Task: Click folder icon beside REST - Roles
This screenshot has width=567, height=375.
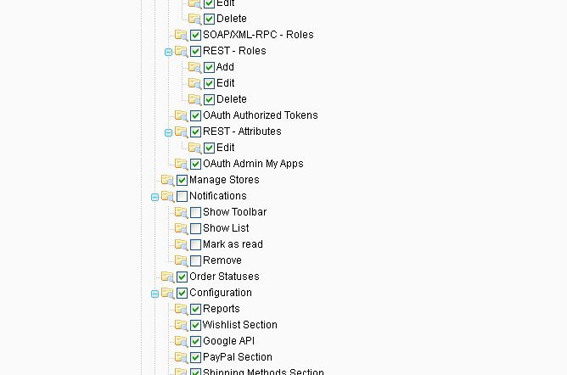Action: [x=181, y=51]
